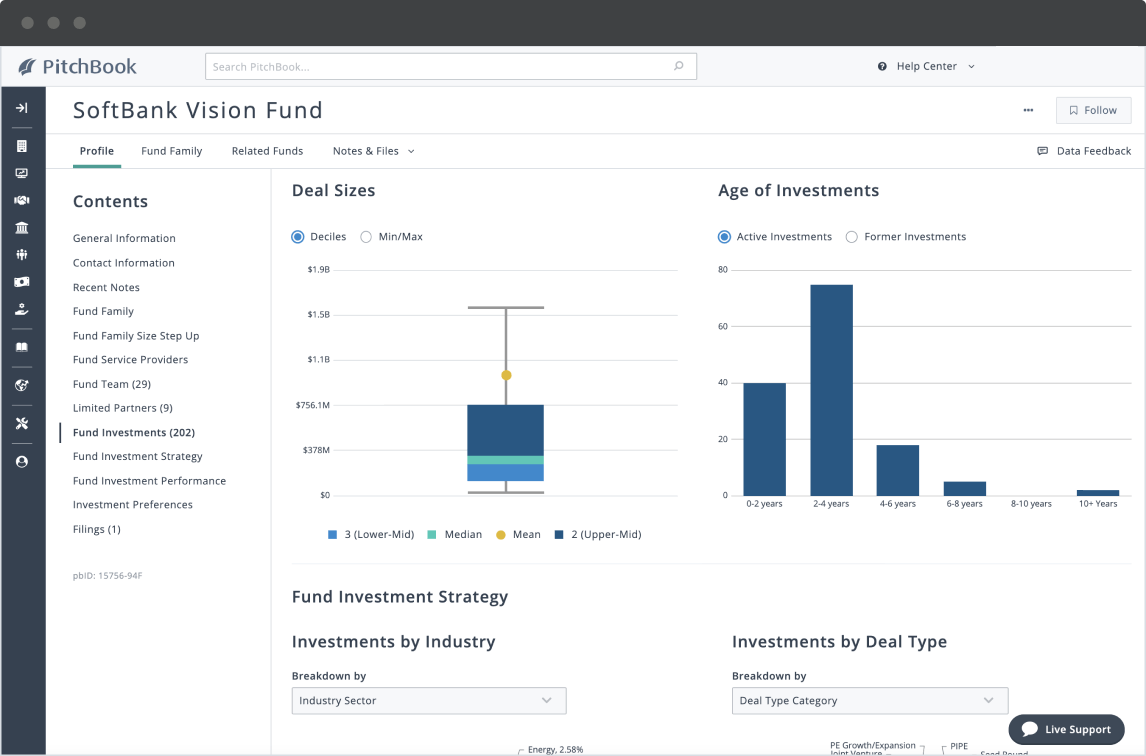Image resolution: width=1146 pixels, height=756 pixels.
Task: Jump to Fund Team (29) section
Action: (112, 384)
